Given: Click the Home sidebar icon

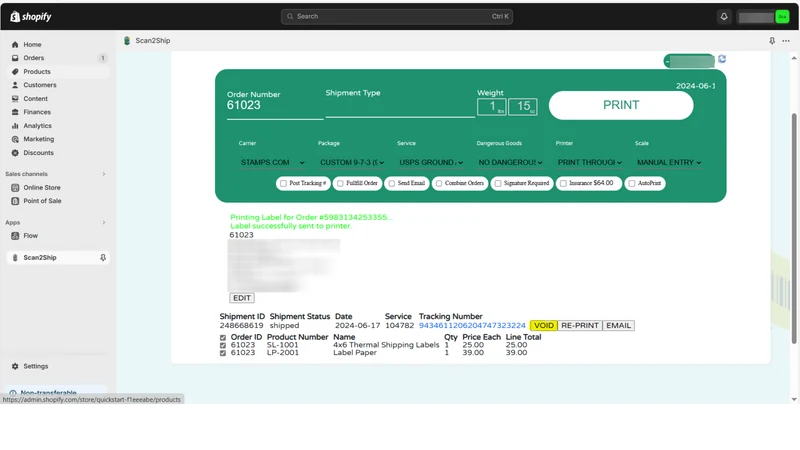Looking at the screenshot, I should point(15,45).
